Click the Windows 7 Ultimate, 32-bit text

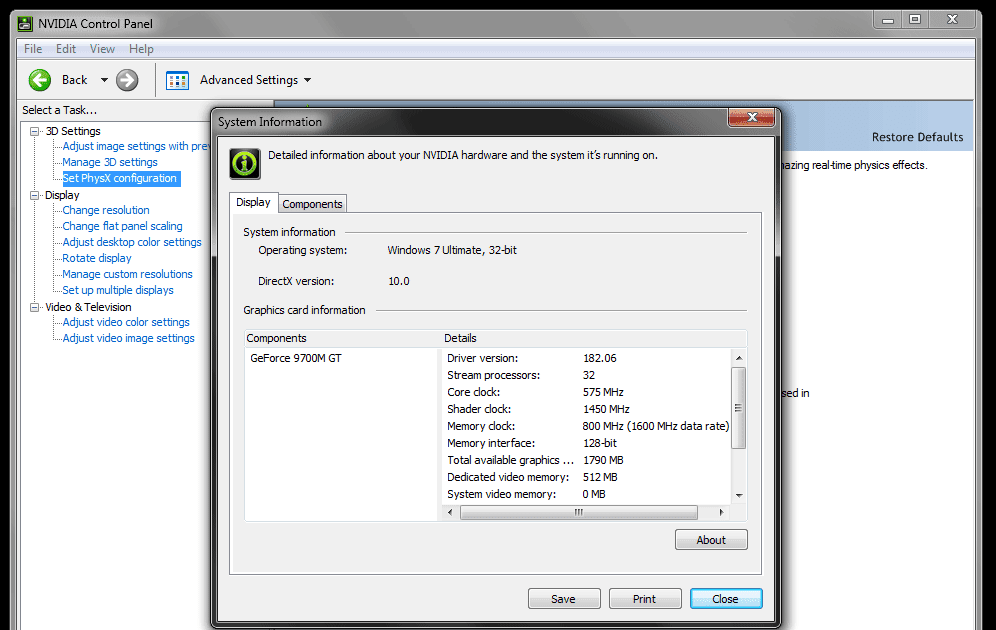(x=452, y=250)
